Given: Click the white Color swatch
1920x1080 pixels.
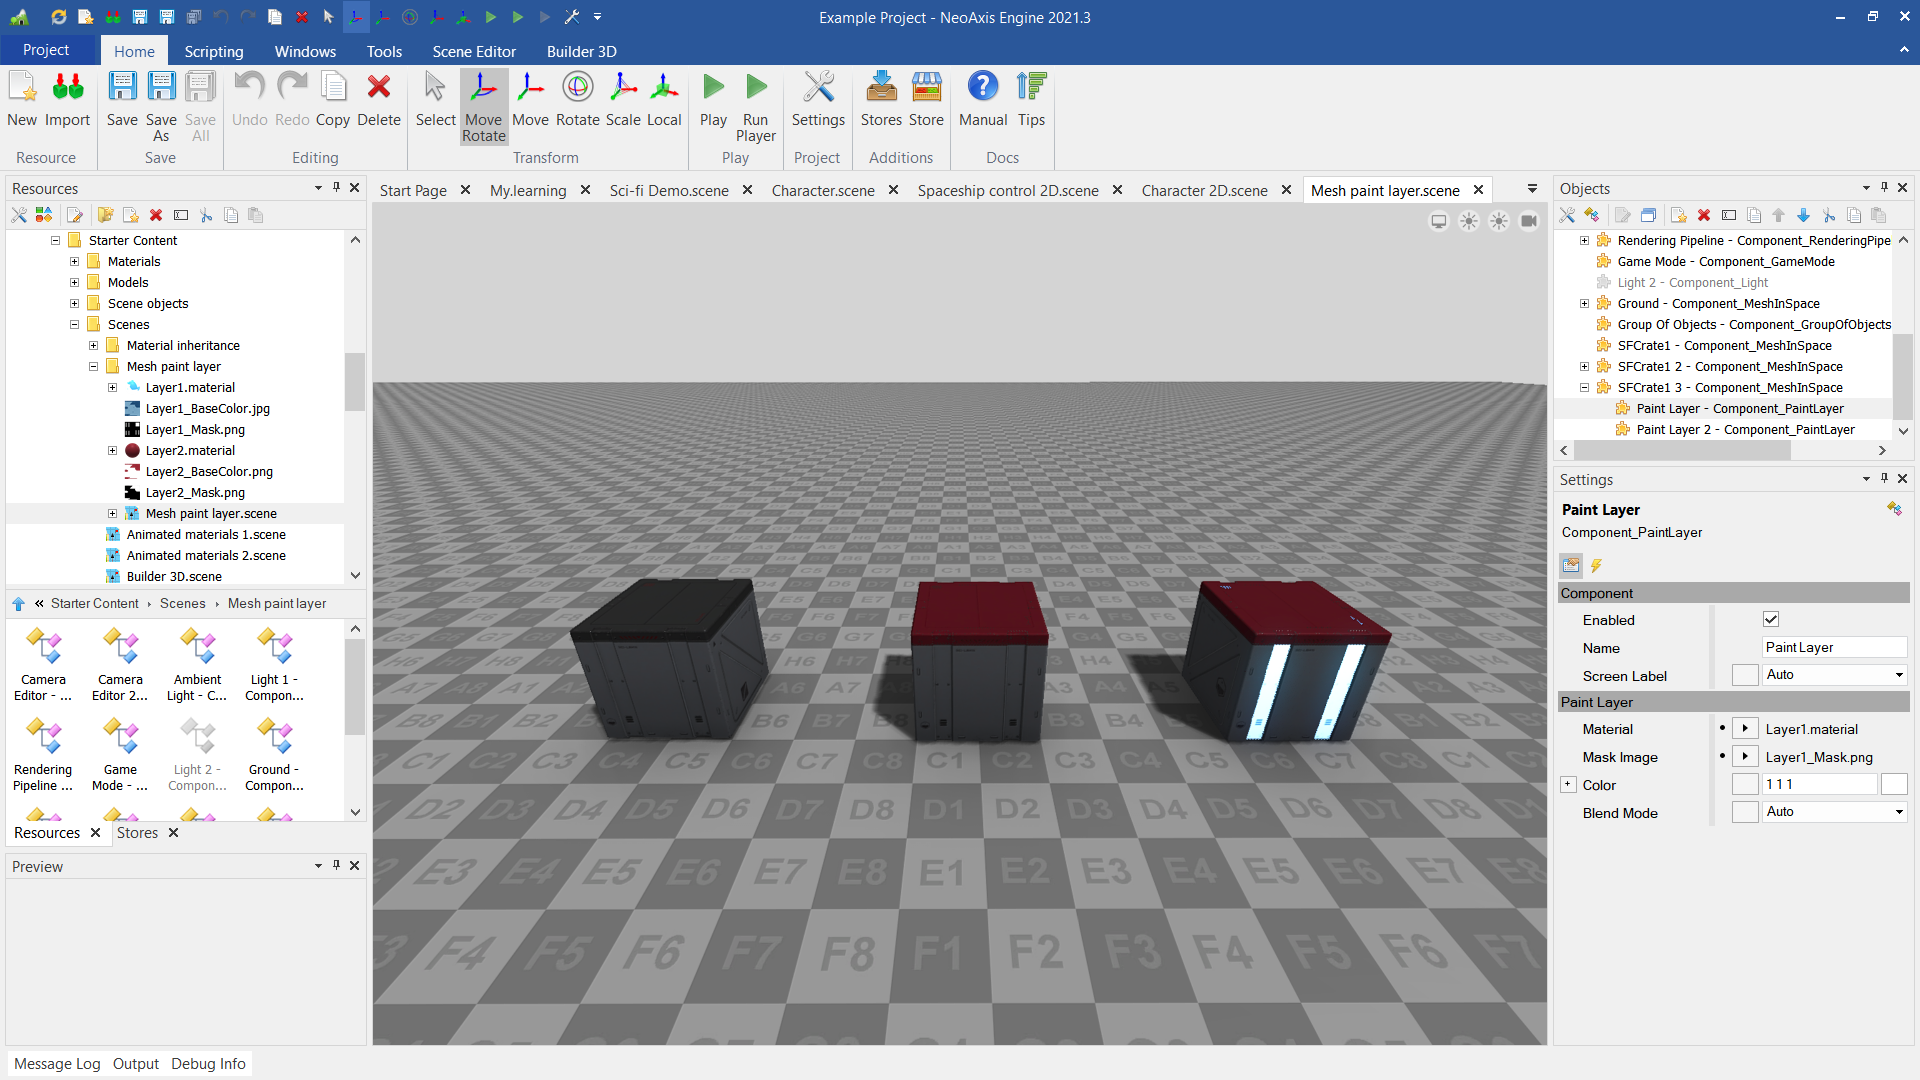Looking at the screenshot, I should pos(1893,785).
